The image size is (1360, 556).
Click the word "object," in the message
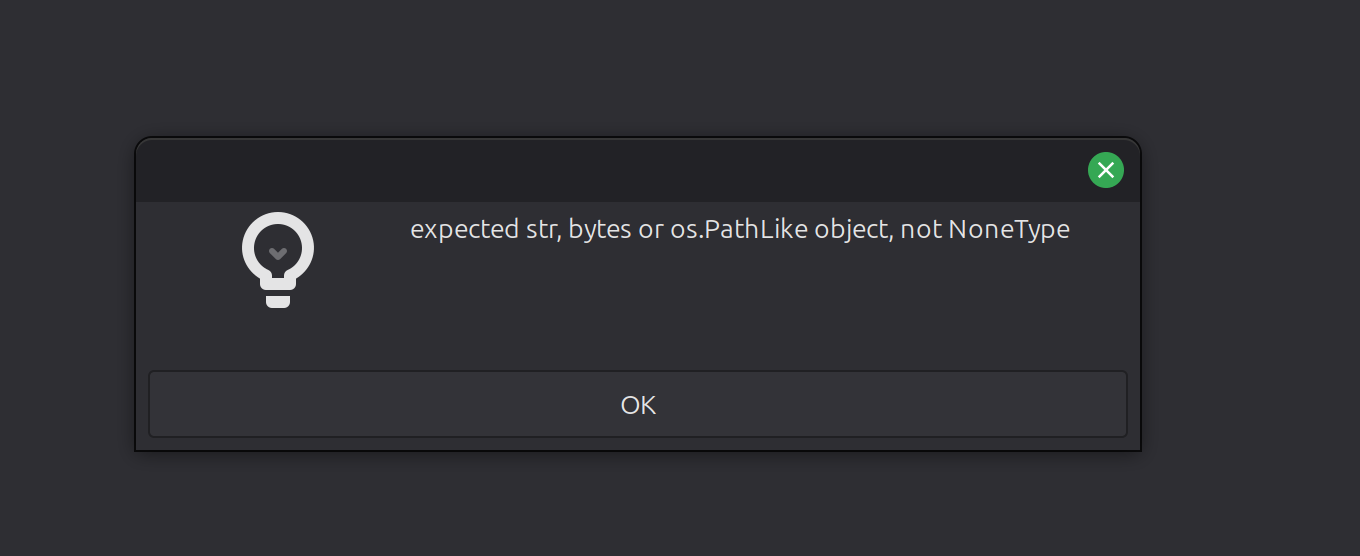tap(853, 230)
